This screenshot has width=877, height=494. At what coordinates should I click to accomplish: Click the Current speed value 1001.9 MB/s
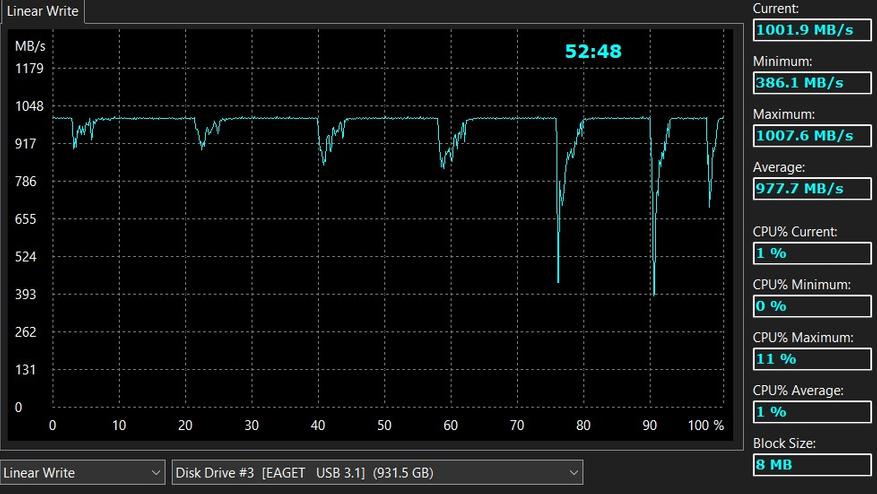[x=812, y=30]
